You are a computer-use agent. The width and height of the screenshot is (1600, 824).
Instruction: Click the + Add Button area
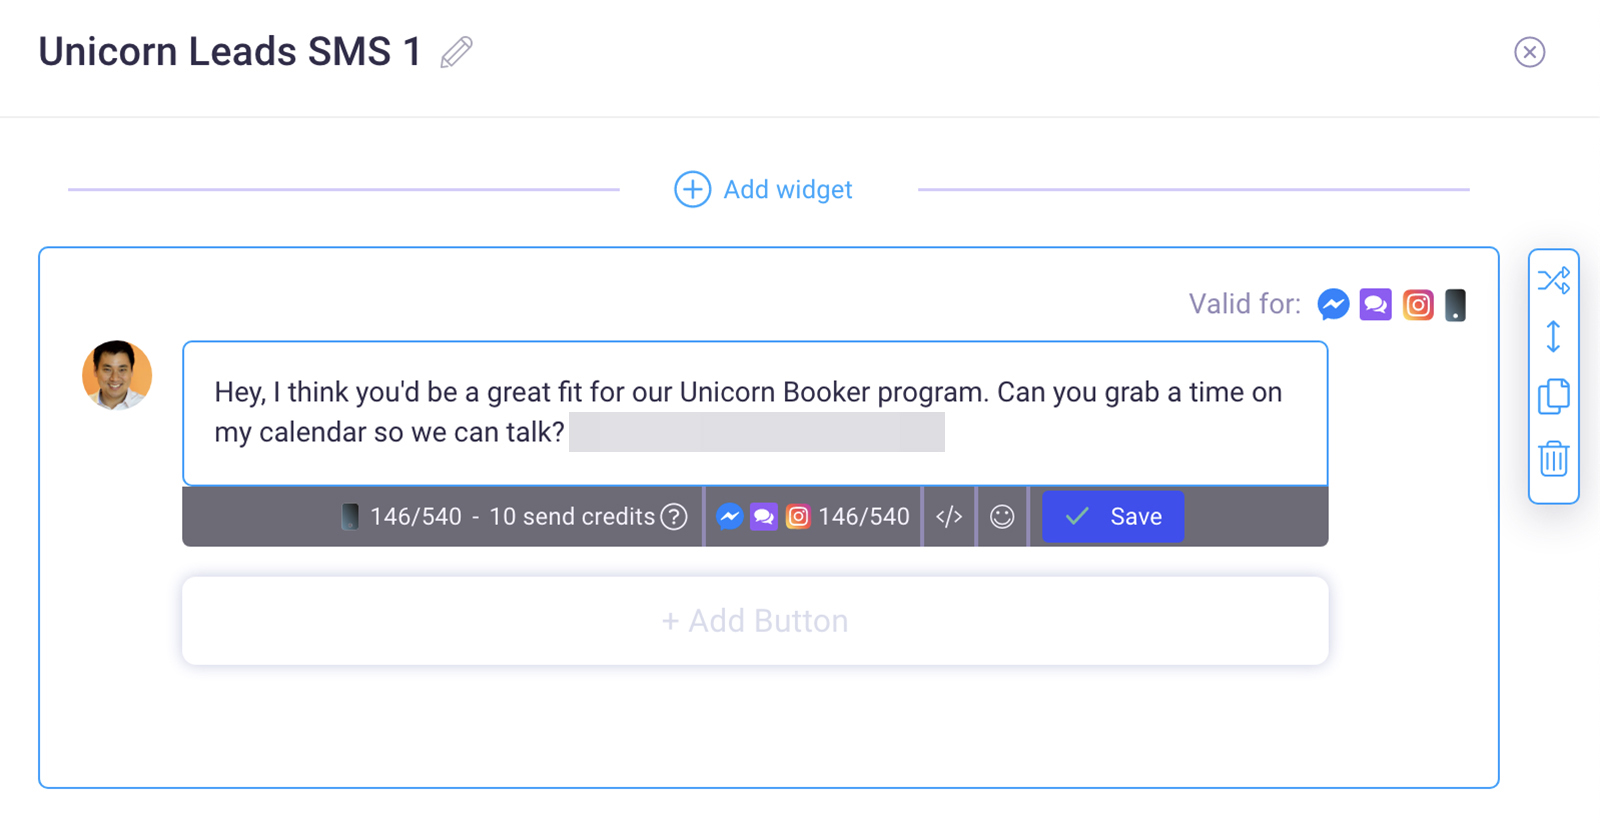point(755,621)
